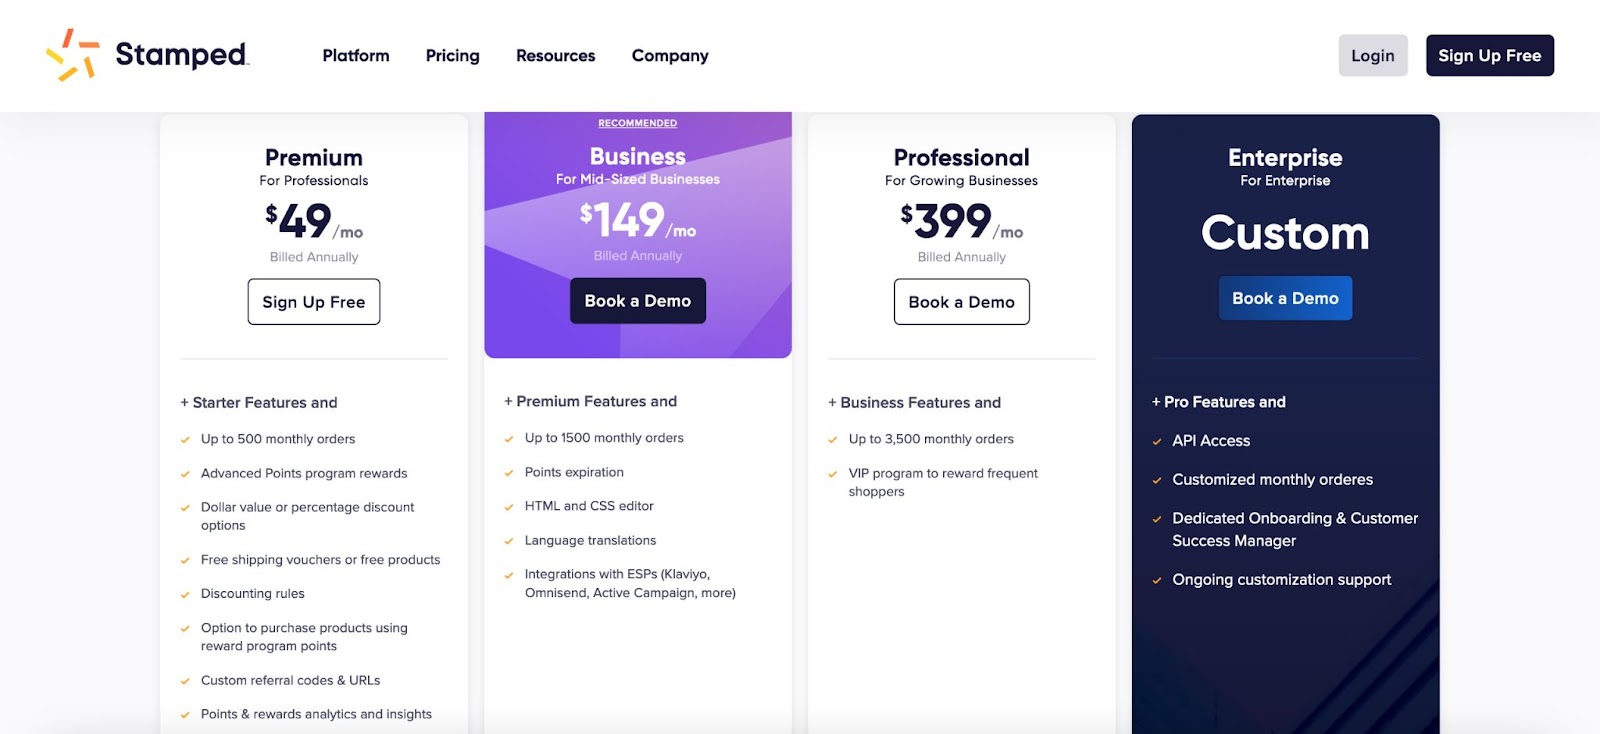1600x734 pixels.
Task: Click the Stamped star logo
Action: click(73, 53)
